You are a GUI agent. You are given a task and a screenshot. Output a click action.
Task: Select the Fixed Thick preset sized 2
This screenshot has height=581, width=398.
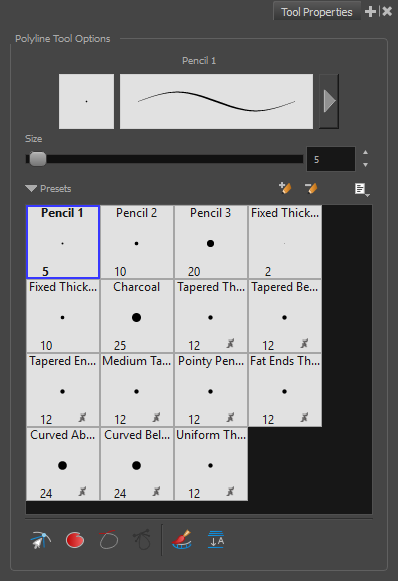tap(285, 242)
